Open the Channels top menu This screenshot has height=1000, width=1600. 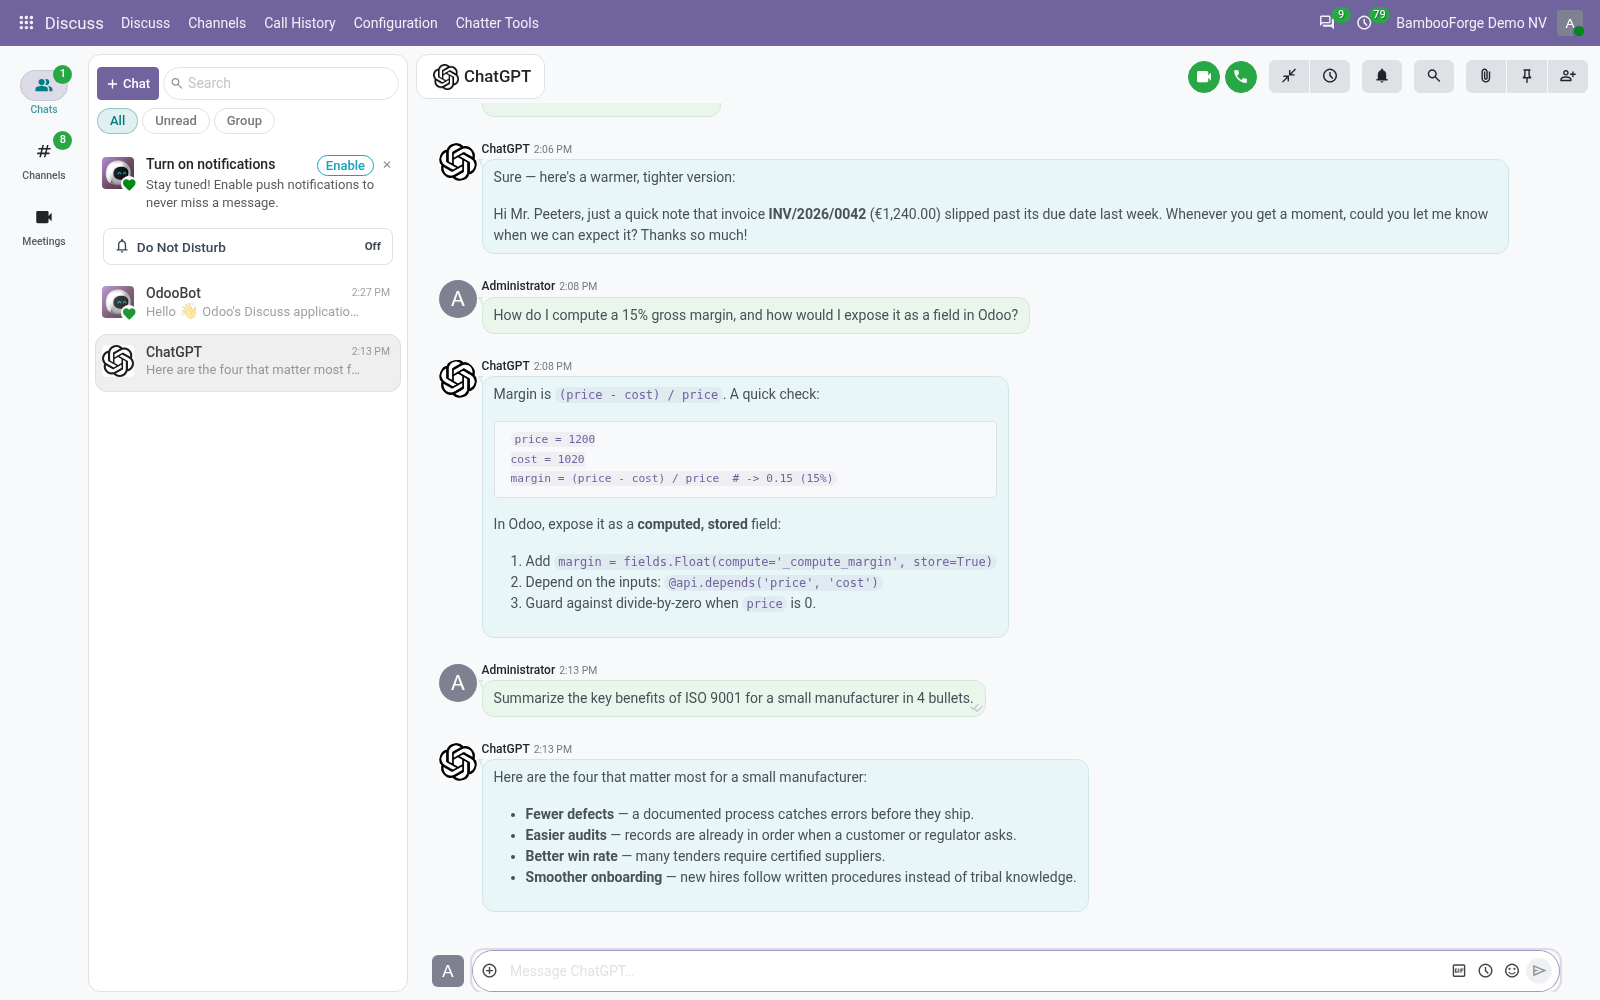pos(217,22)
